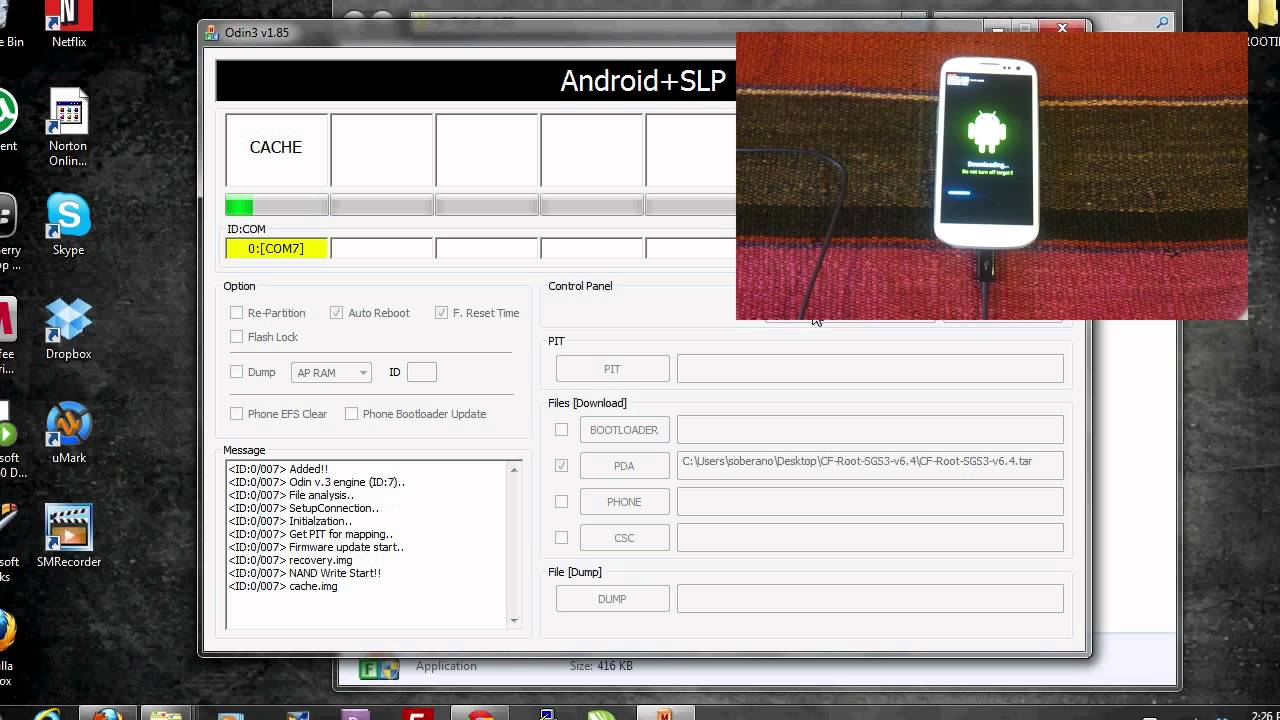Open the AP RAM dropdown
This screenshot has width=1280, height=720.
[x=331, y=372]
